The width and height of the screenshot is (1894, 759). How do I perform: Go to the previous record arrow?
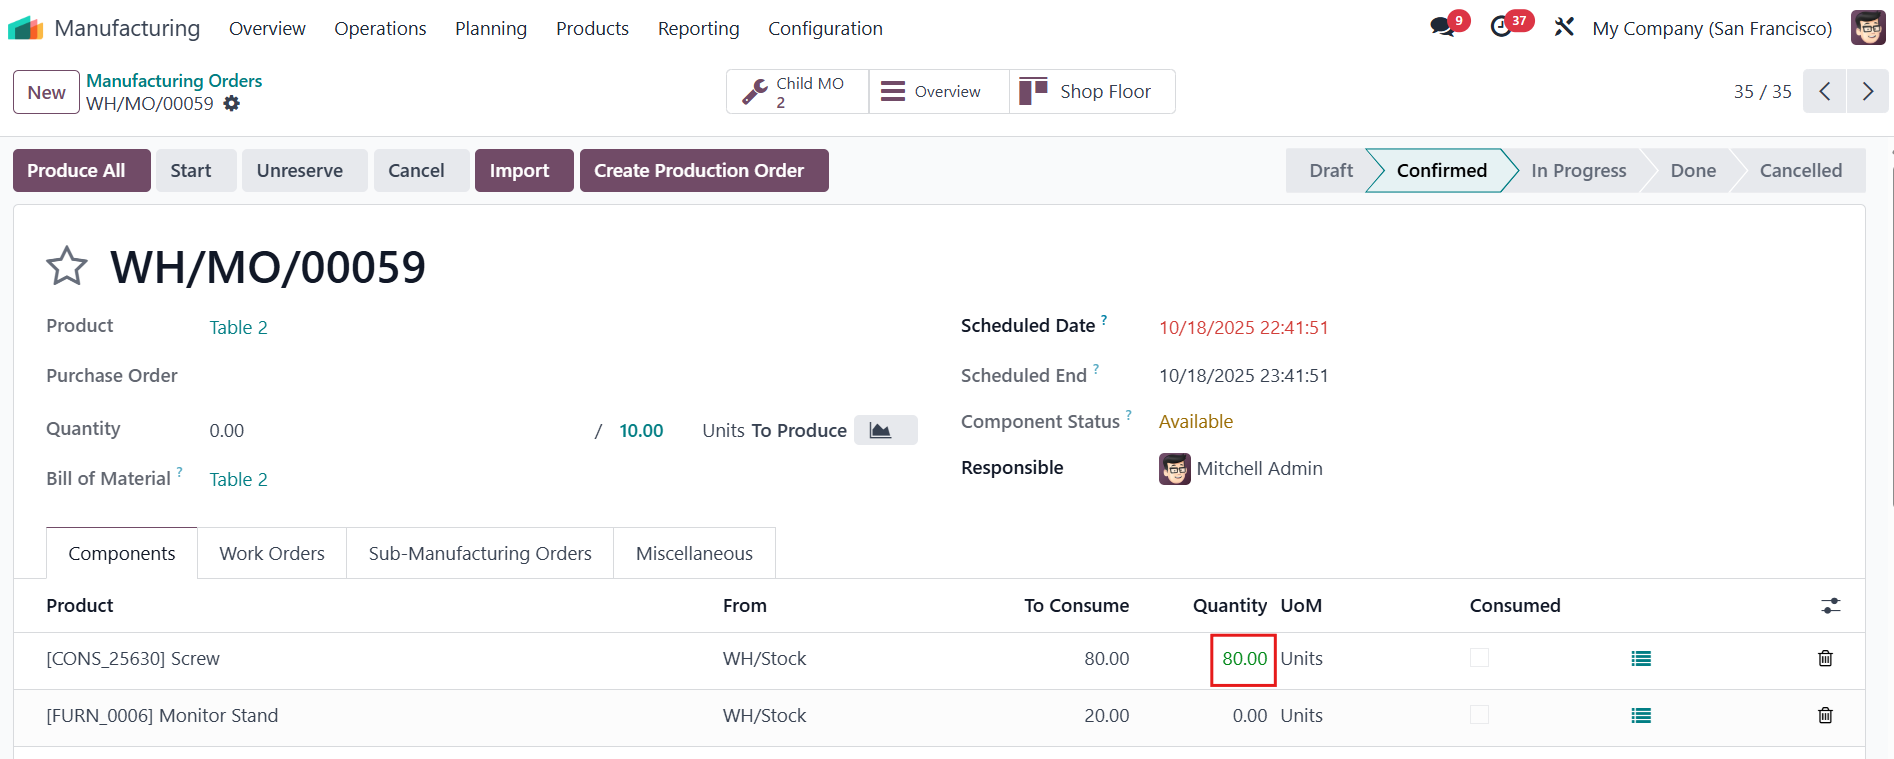point(1825,92)
